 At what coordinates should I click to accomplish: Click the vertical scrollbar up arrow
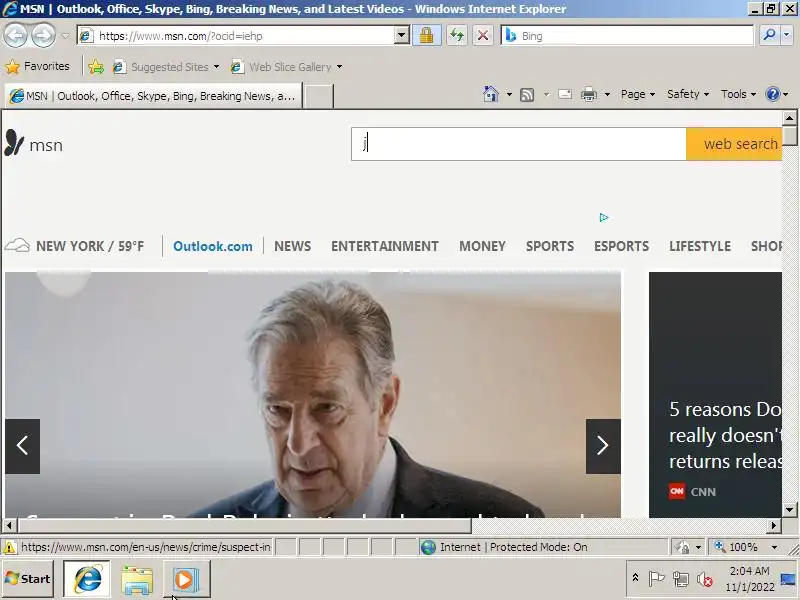pos(789,118)
